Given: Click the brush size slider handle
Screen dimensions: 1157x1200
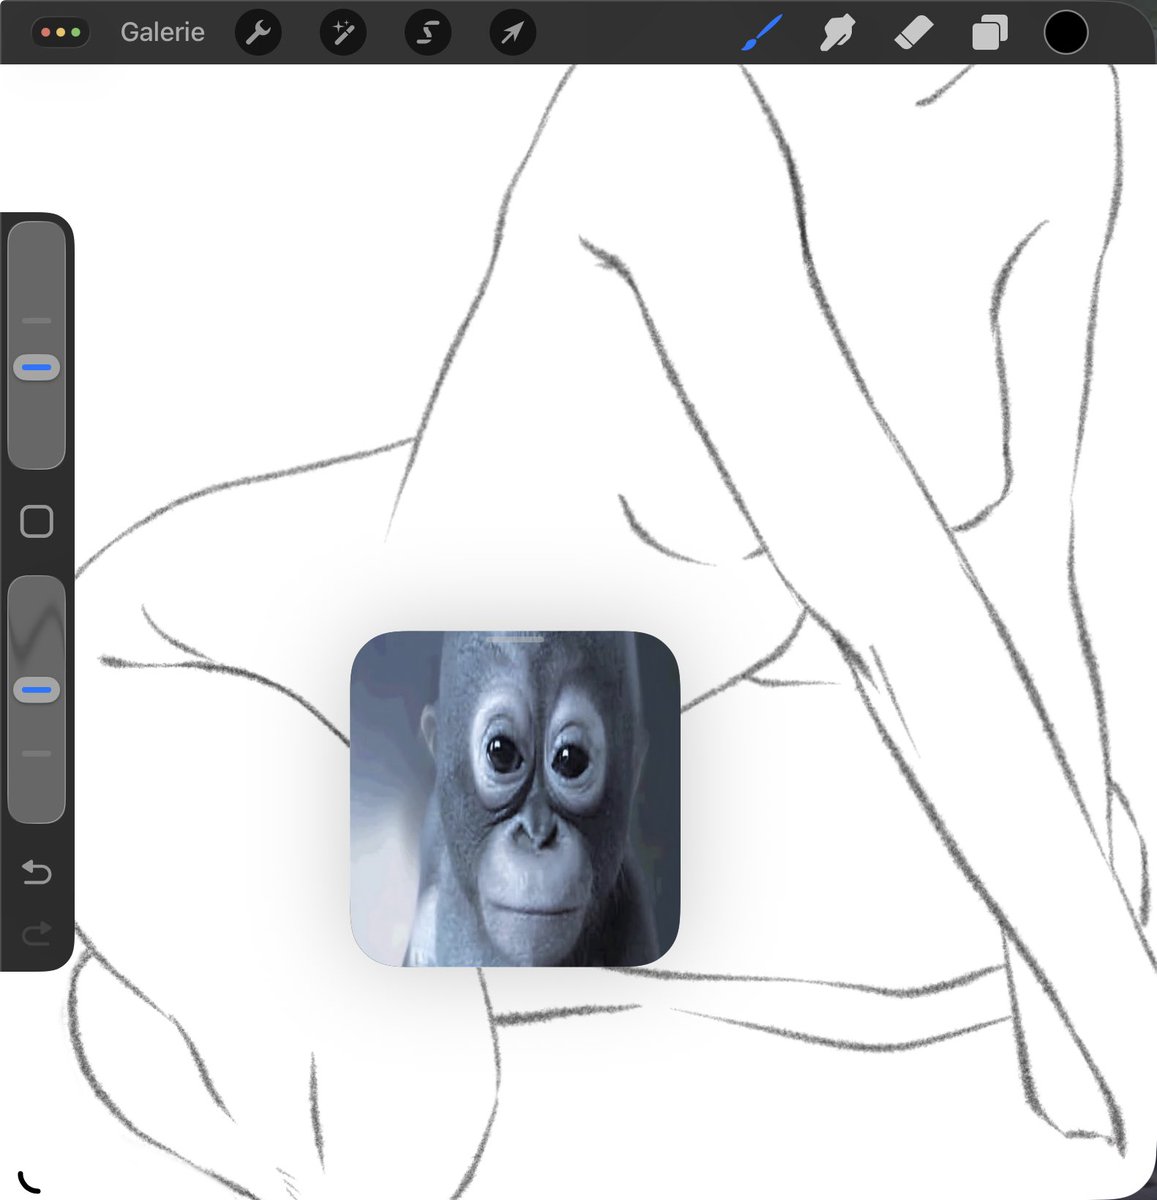Looking at the screenshot, I should pos(37,368).
